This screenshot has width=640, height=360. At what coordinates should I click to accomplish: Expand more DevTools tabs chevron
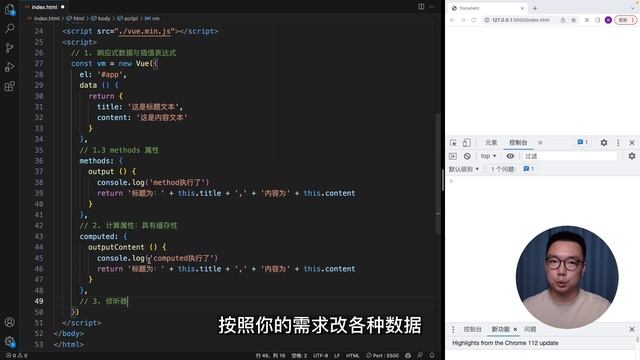click(540, 142)
